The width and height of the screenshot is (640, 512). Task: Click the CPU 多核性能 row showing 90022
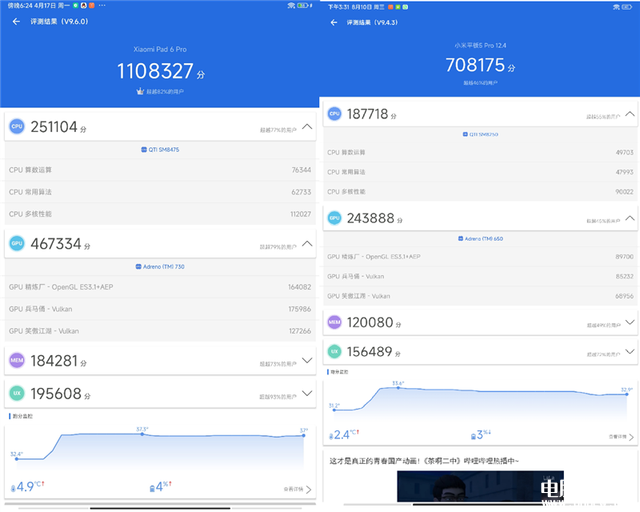[x=480, y=191]
